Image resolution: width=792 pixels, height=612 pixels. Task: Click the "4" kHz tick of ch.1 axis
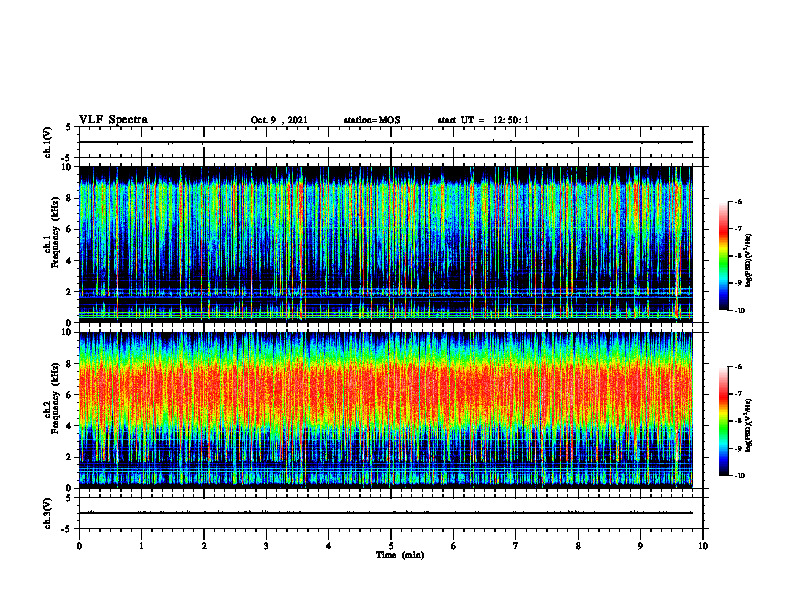click(69, 261)
